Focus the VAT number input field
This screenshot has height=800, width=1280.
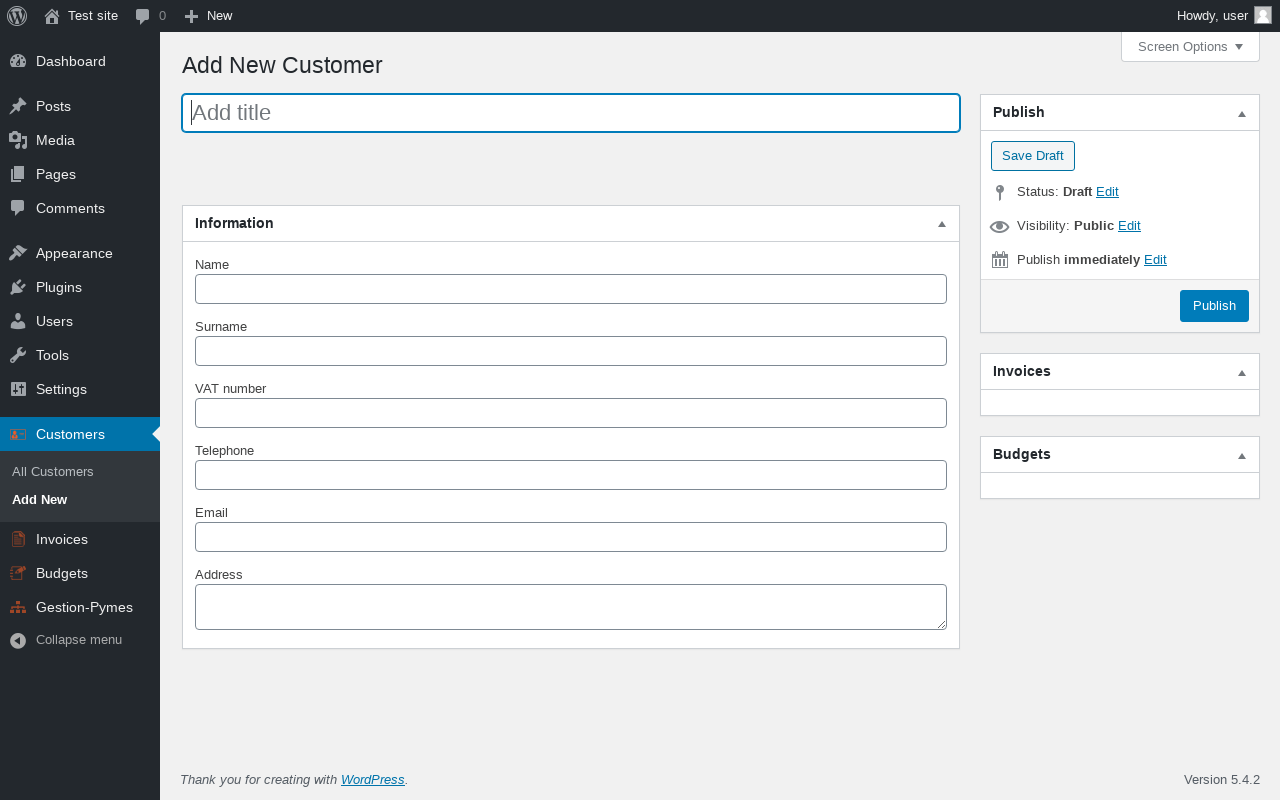(570, 413)
